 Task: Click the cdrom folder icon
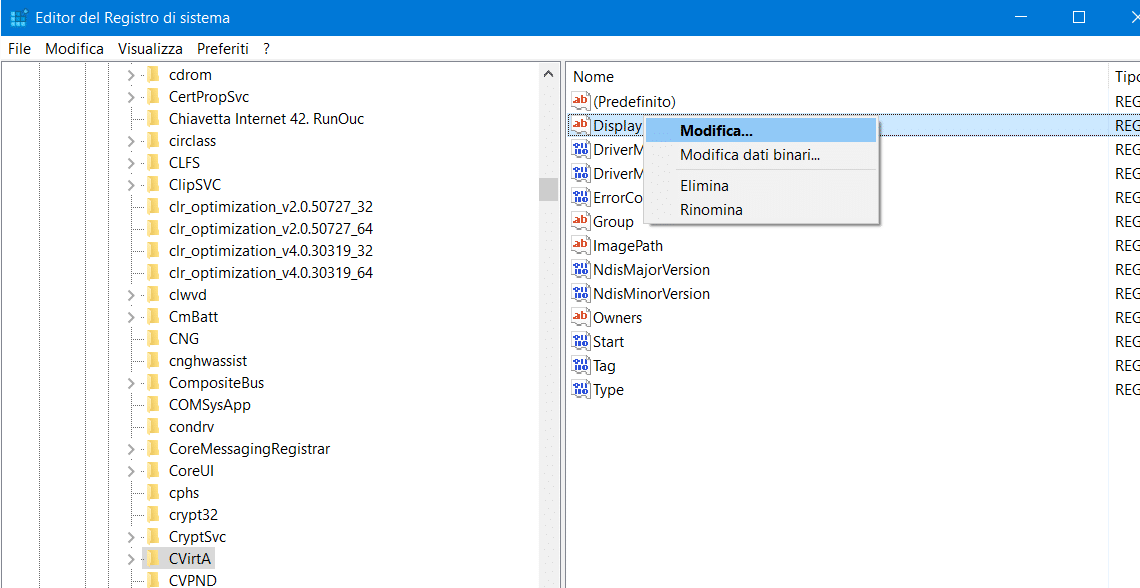153,74
